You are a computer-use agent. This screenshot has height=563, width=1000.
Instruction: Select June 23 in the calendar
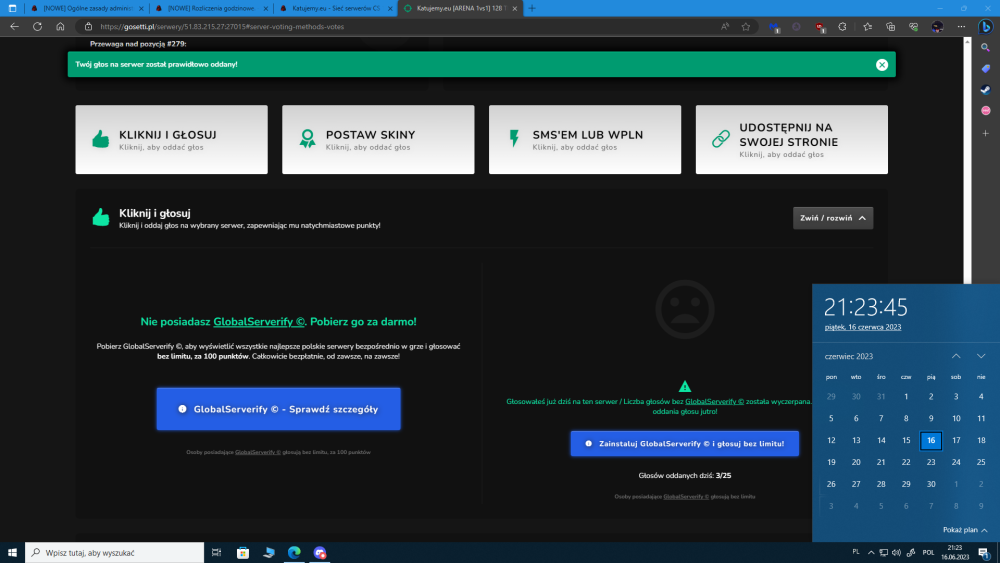931,462
